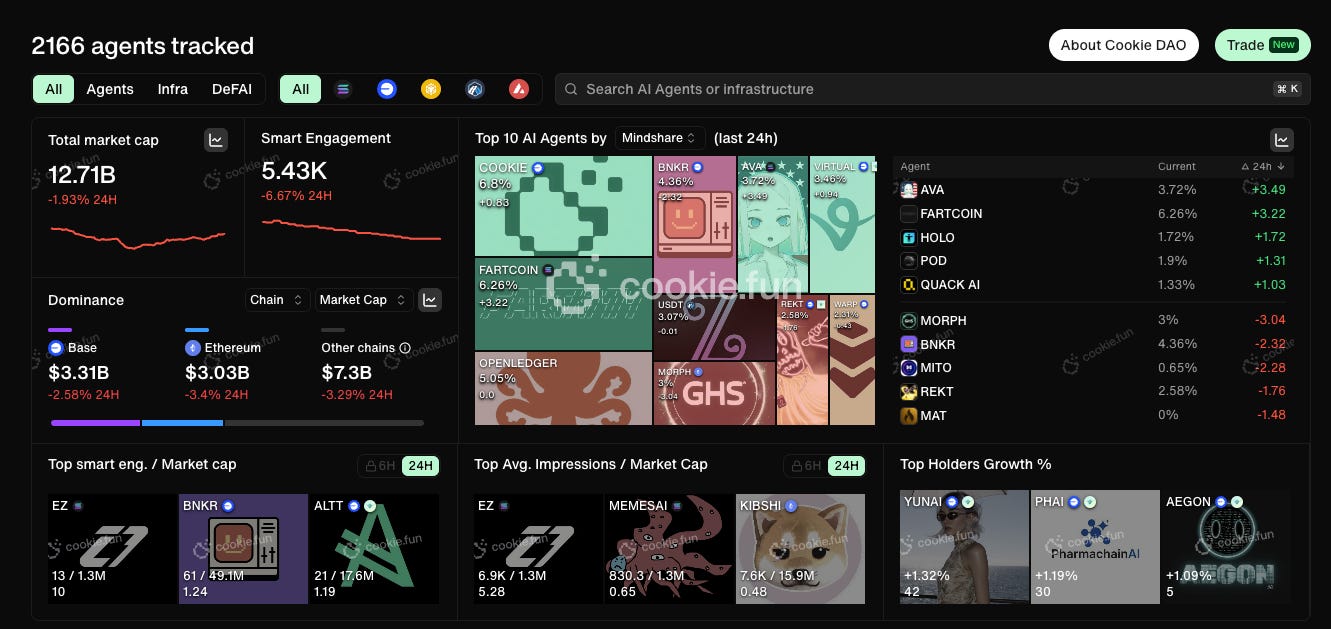Select 24H in Top Avg. Impressions panel
Image resolution: width=1331 pixels, height=629 pixels.
coord(846,466)
